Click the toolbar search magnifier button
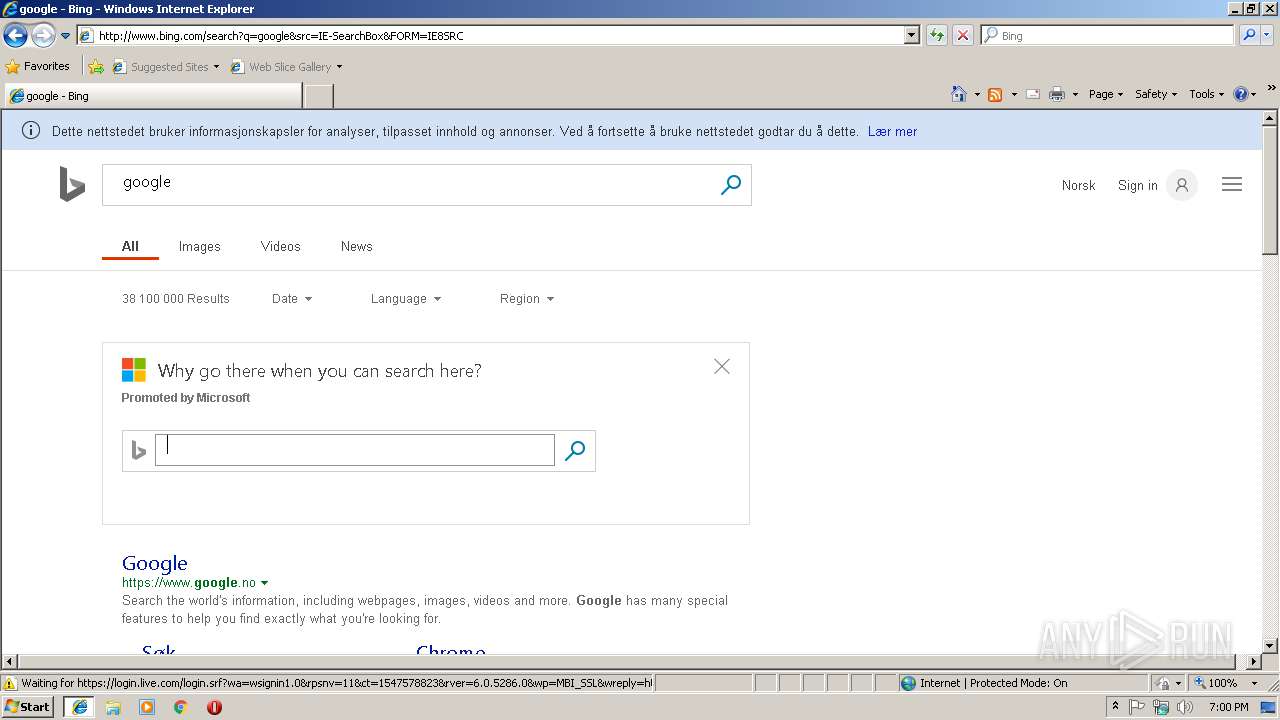Image resolution: width=1280 pixels, height=720 pixels. click(x=1248, y=35)
